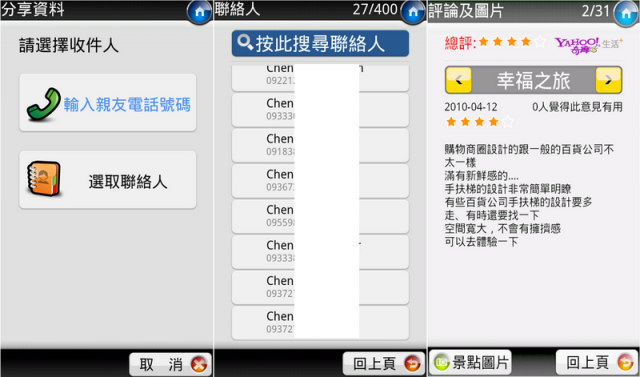Click the 2/31 review counter
The width and height of the screenshot is (640, 377).
[596, 11]
